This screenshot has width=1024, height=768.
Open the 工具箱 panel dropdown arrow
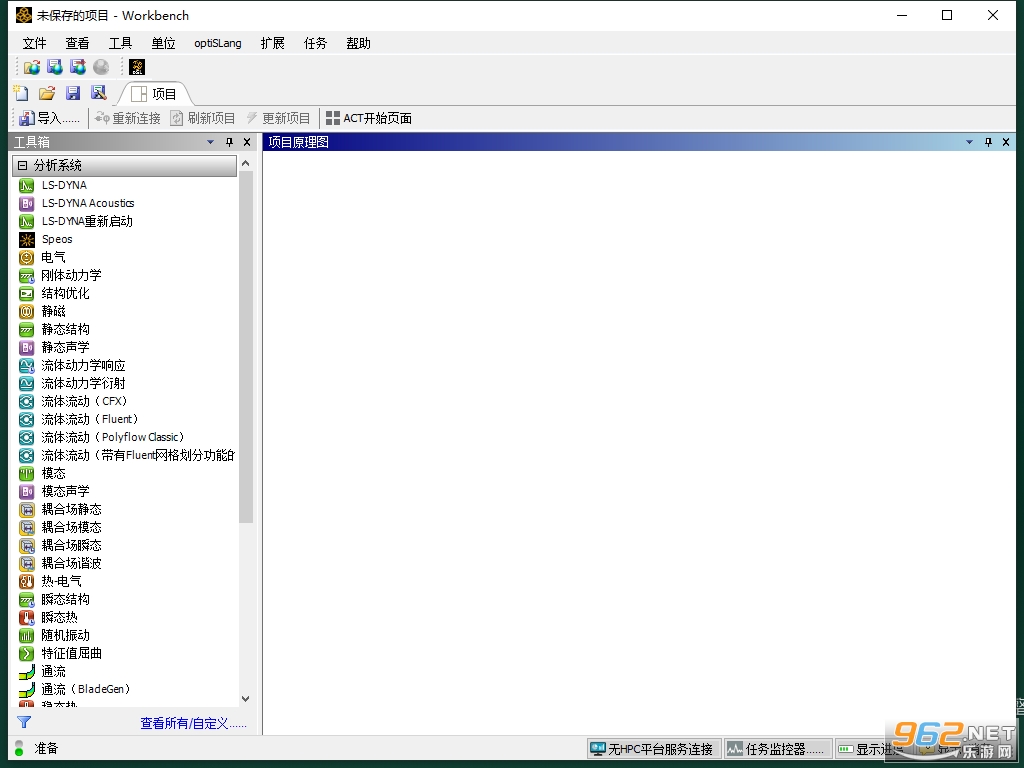210,142
